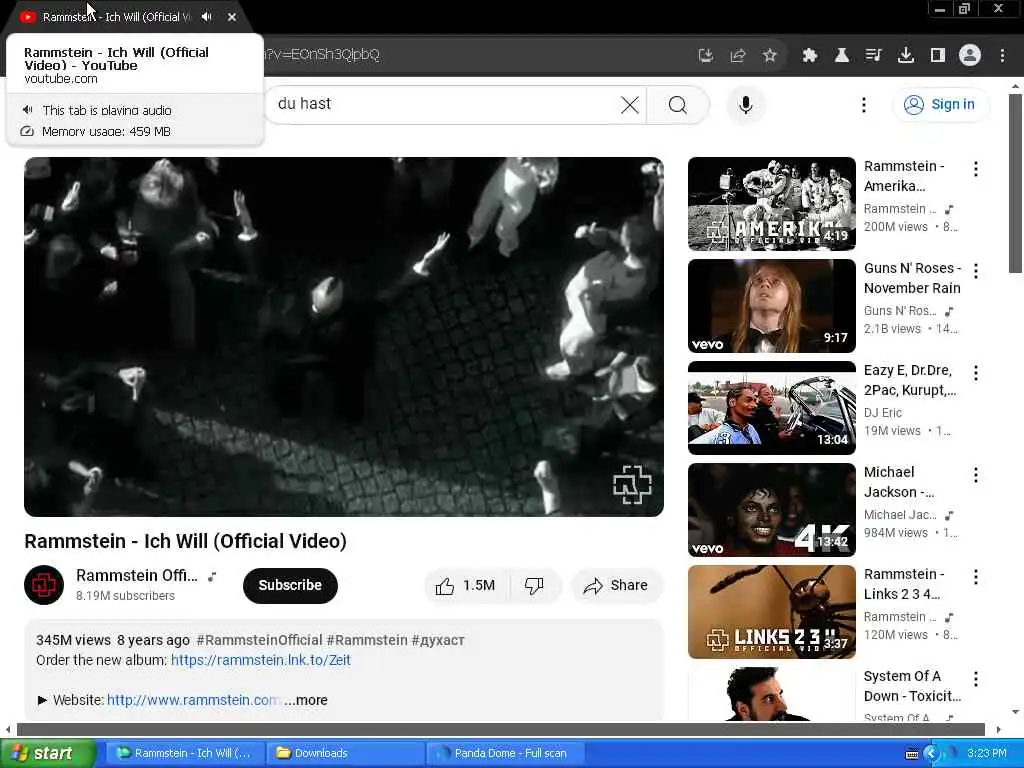Open options for November Rain video

[x=976, y=271]
